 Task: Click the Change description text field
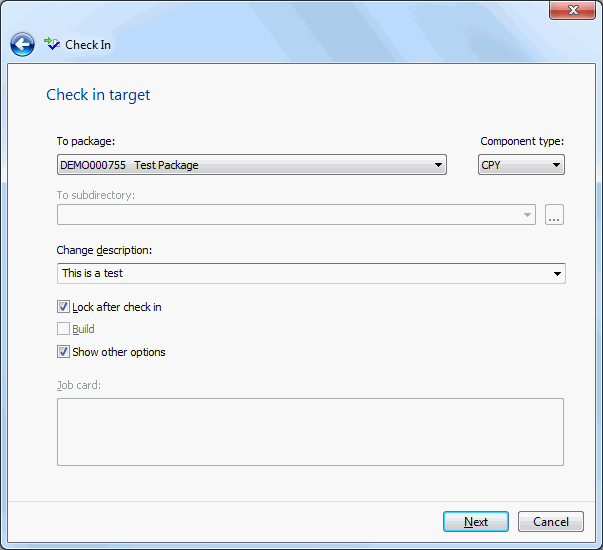click(304, 273)
